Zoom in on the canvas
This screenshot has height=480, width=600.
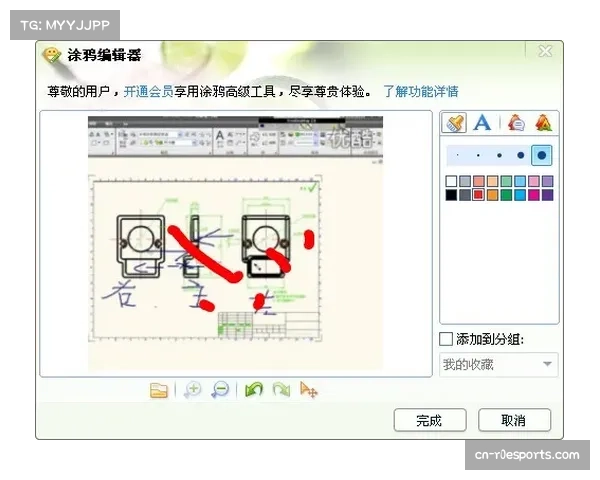click(192, 390)
